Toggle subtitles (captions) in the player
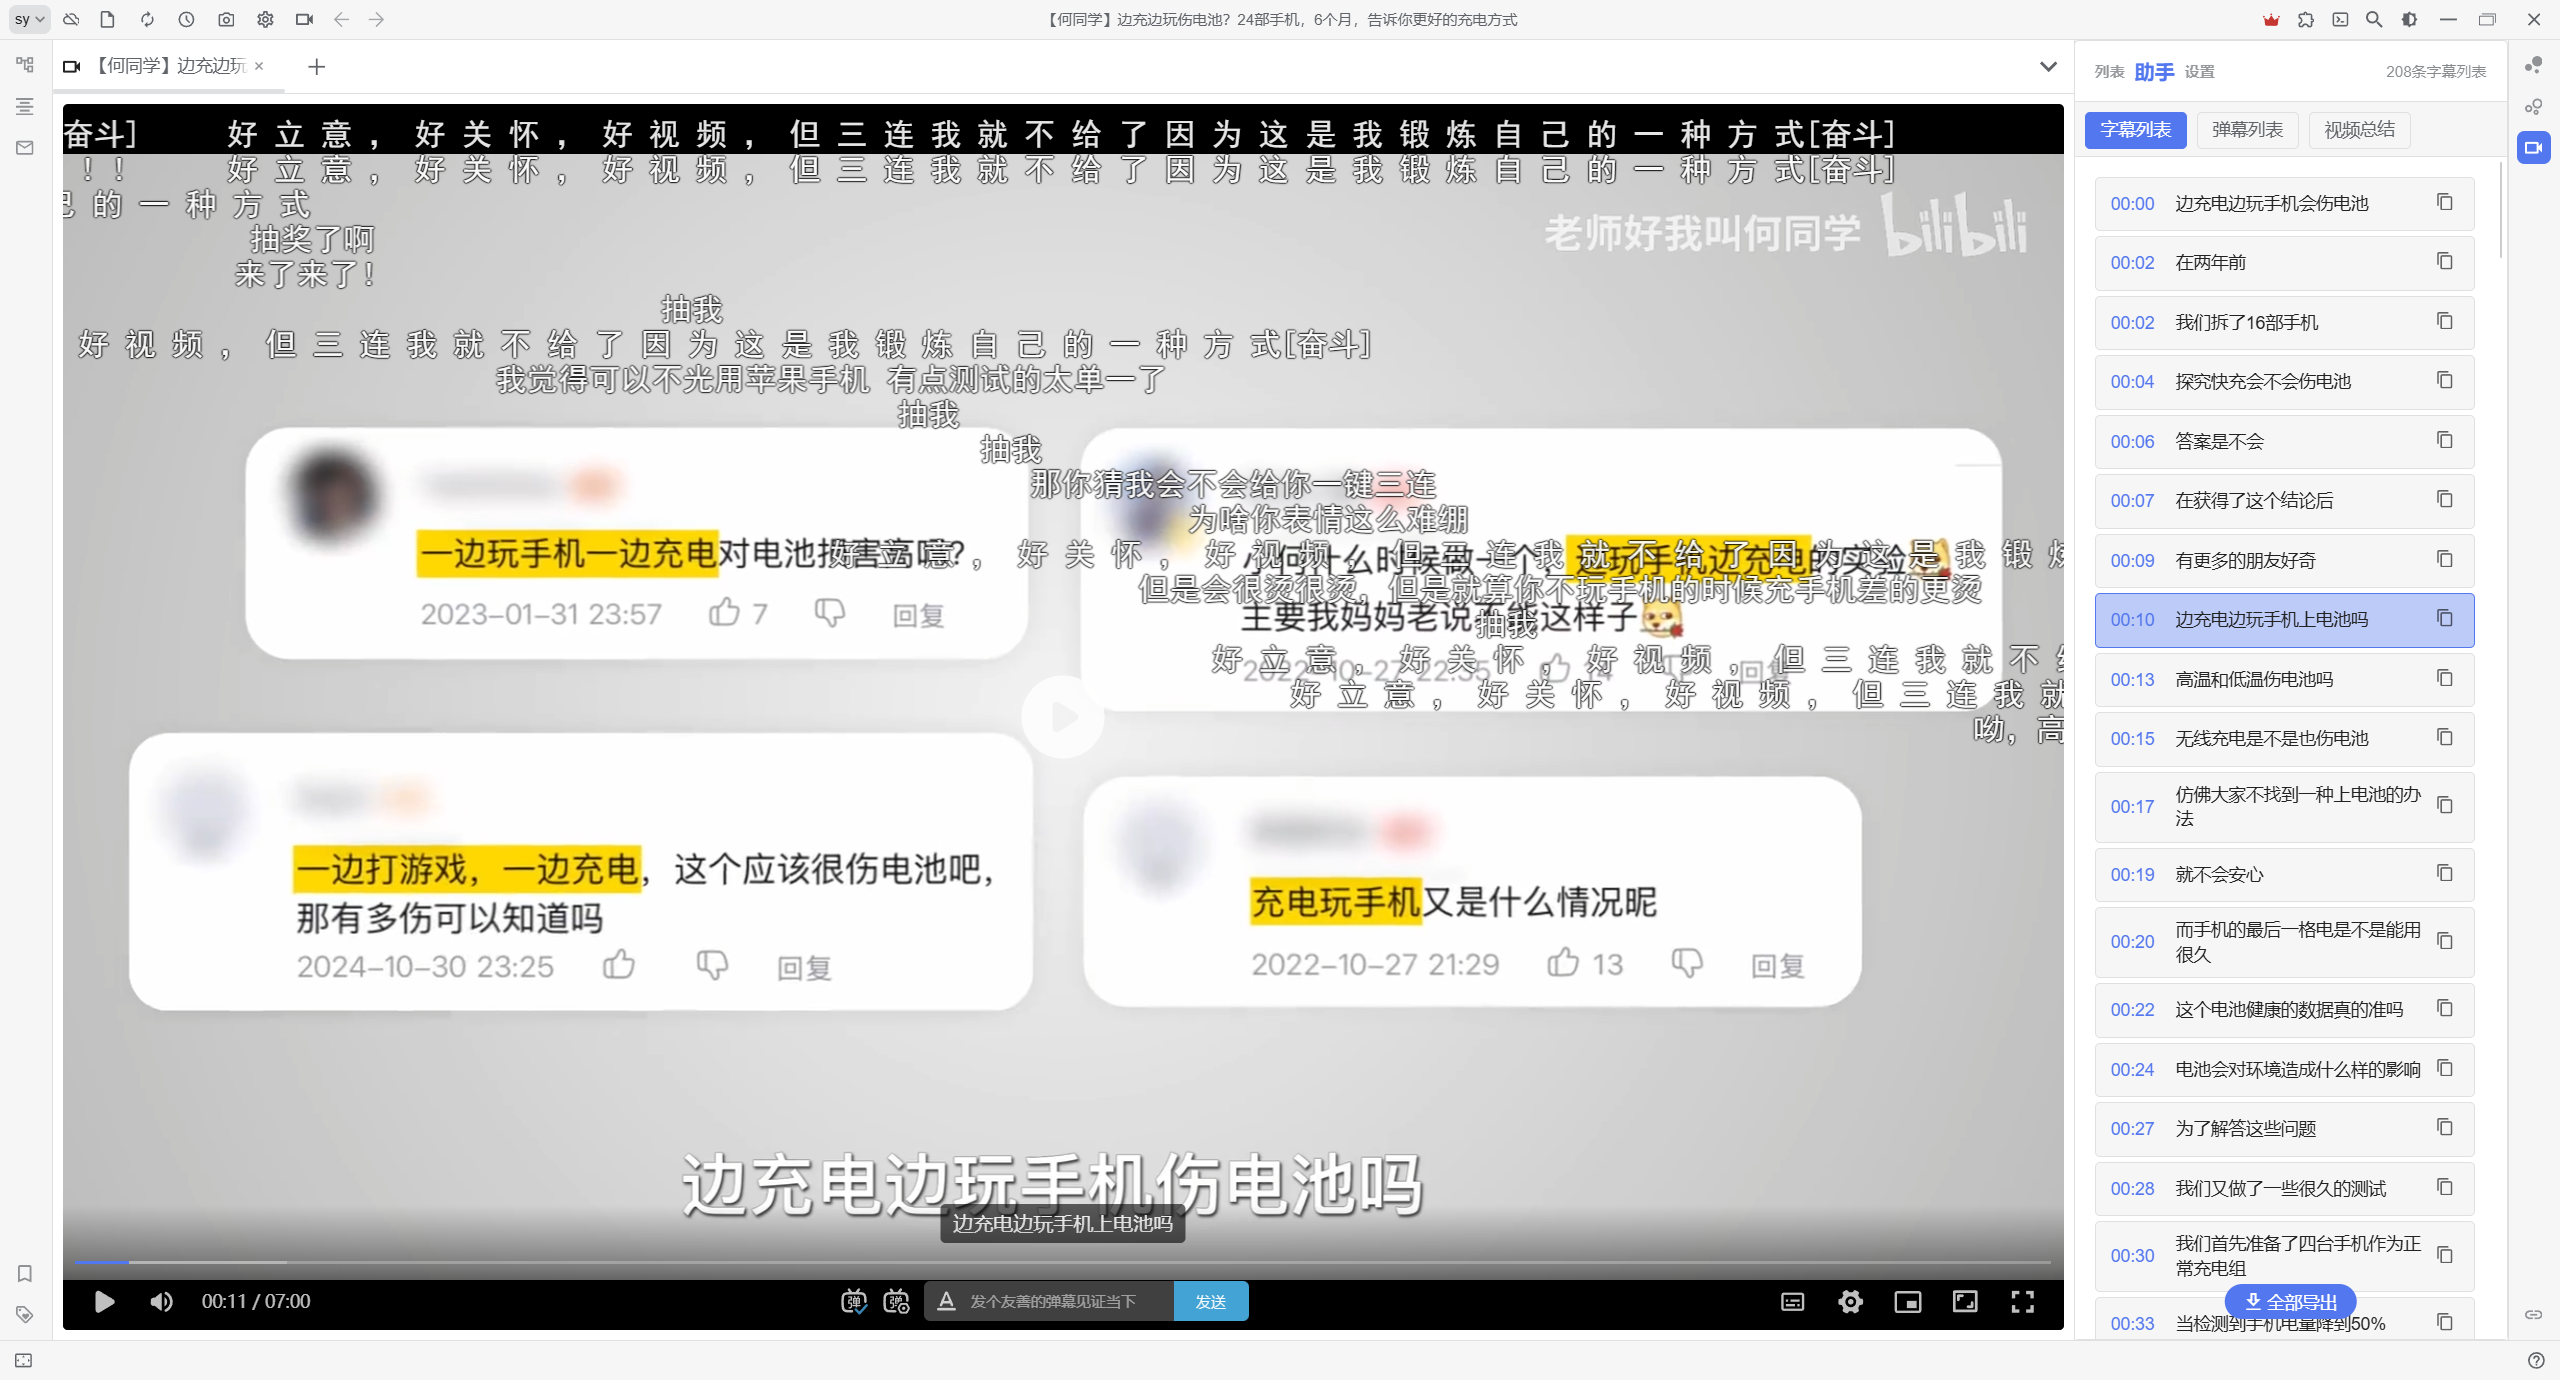Screen dimensions: 2560x1380 pos(1792,1301)
